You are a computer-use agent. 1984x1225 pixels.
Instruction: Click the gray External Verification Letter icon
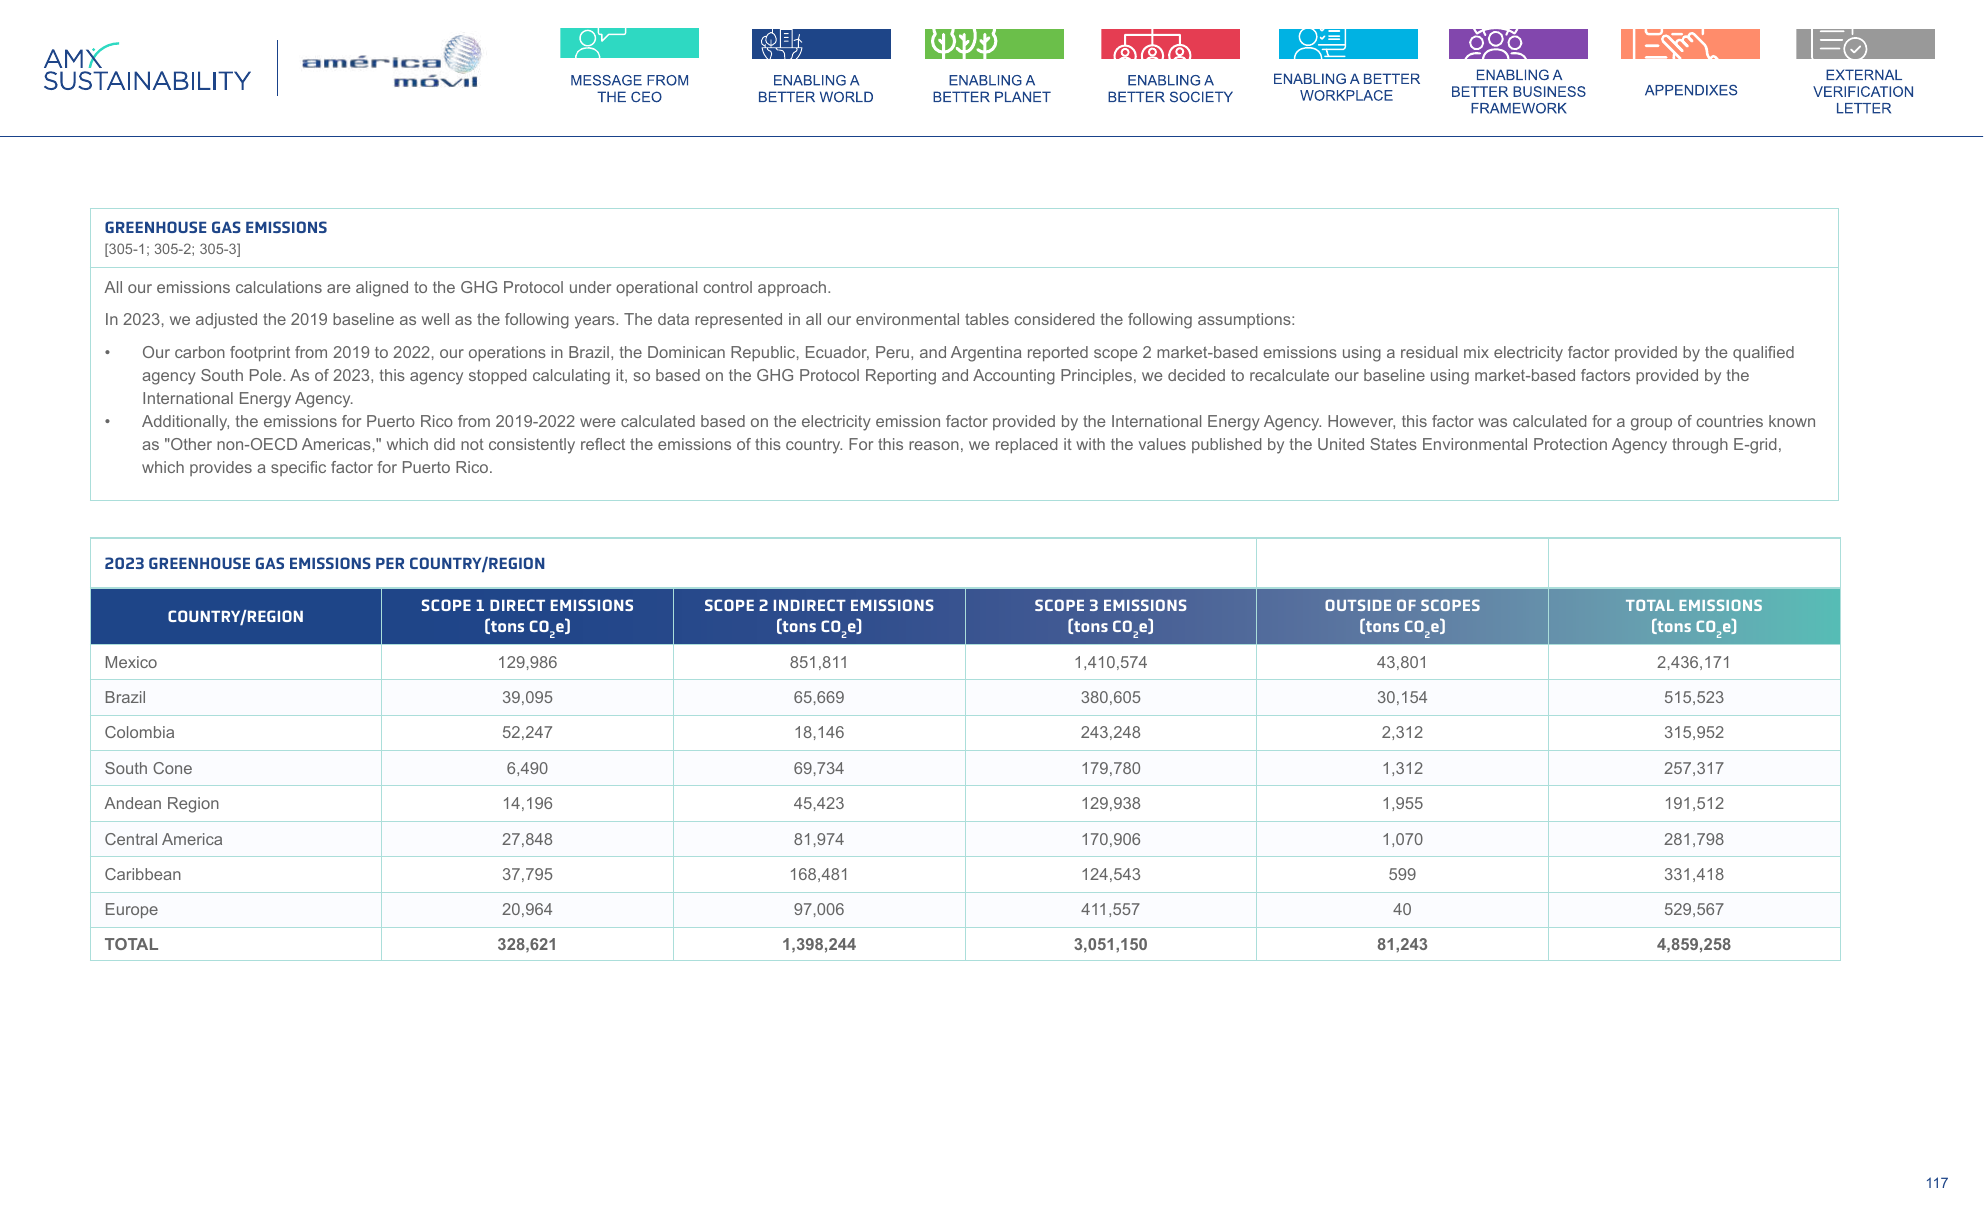pyautogui.click(x=1865, y=43)
